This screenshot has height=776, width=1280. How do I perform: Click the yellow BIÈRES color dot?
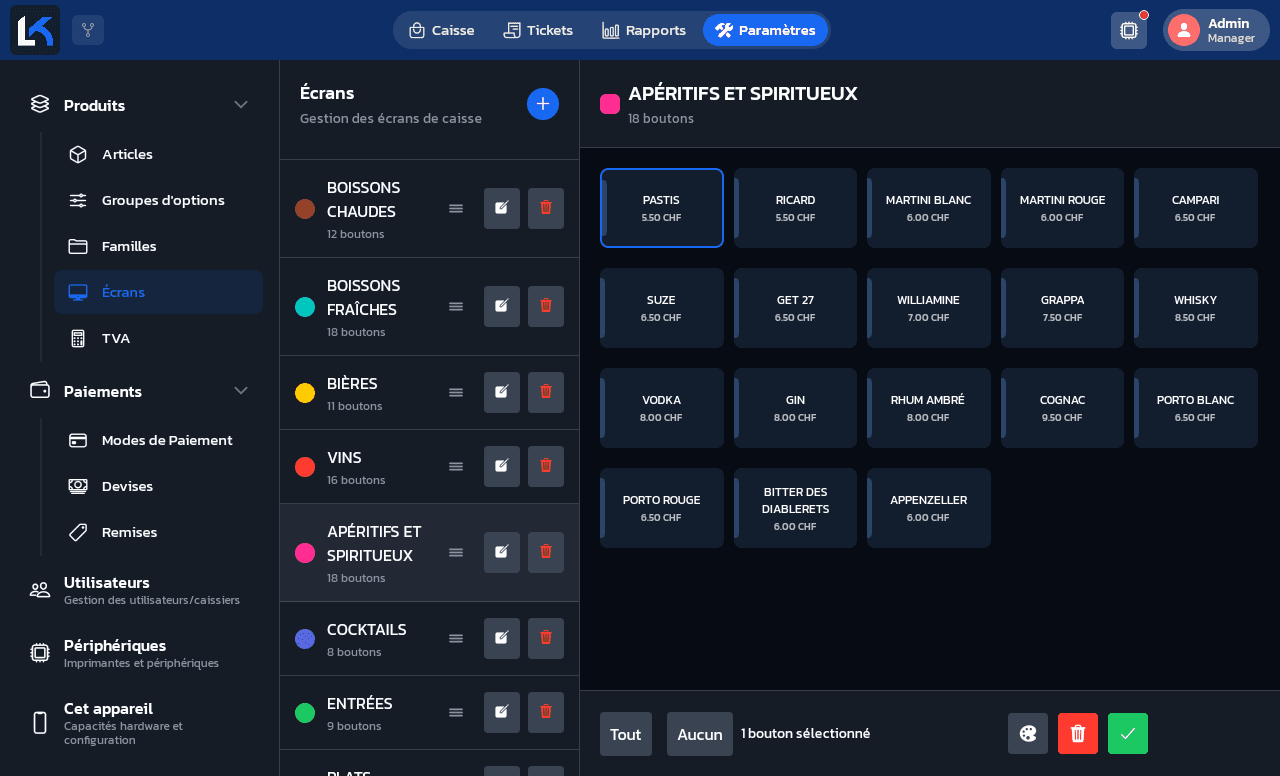[x=305, y=393]
